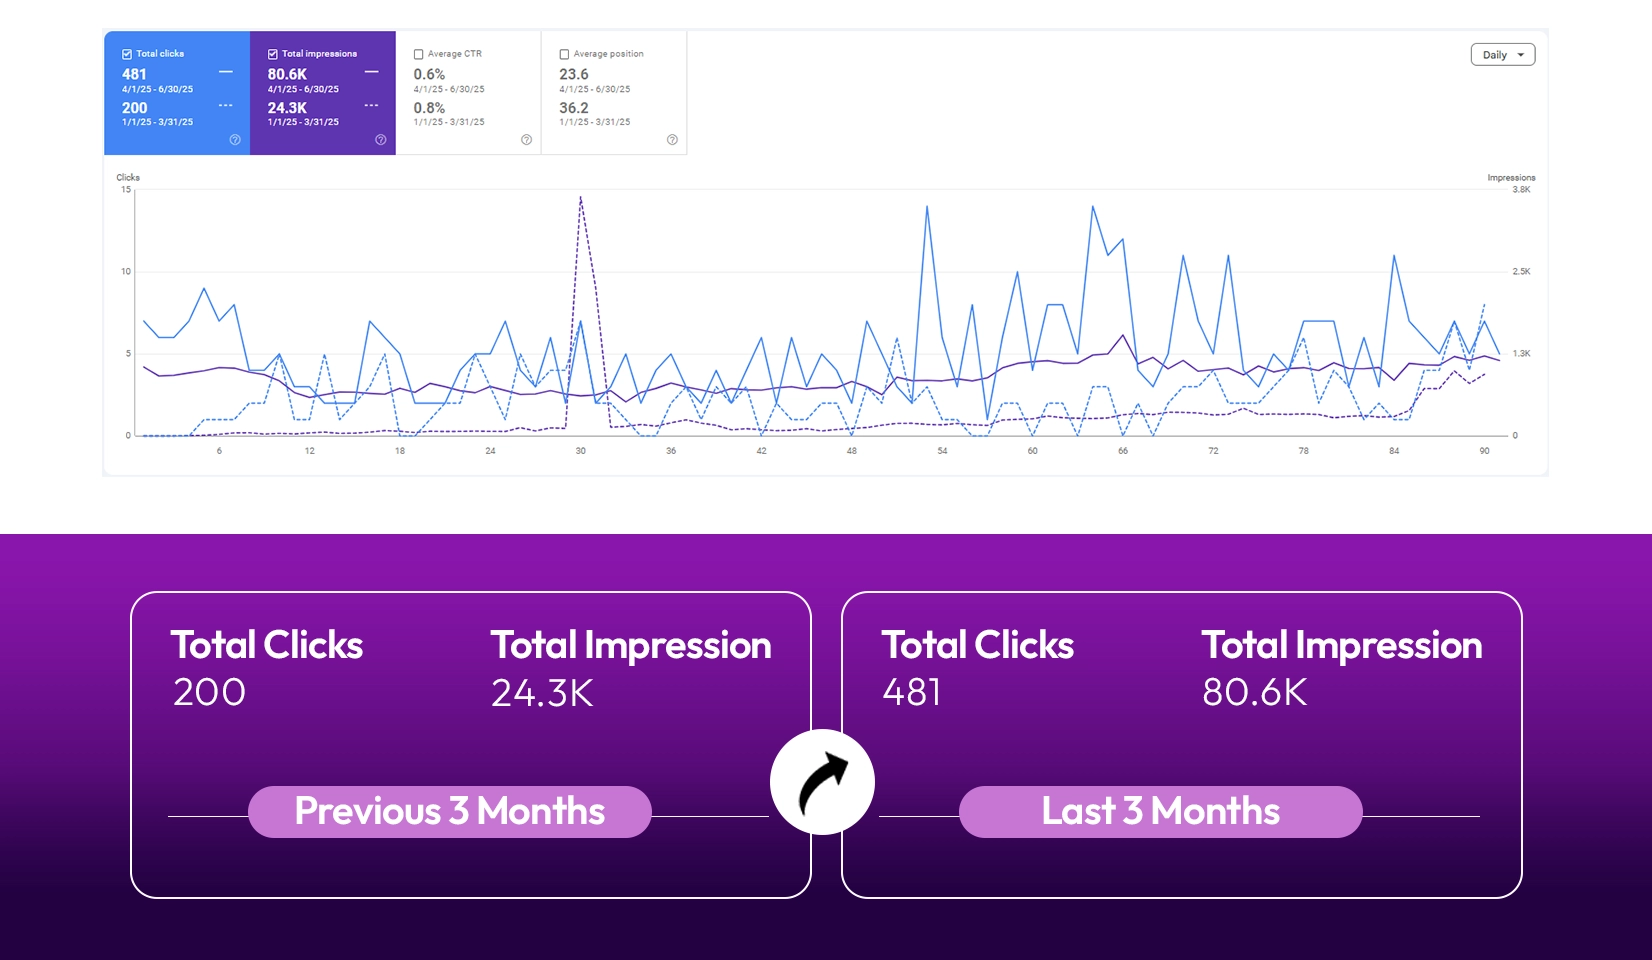The image size is (1652, 960).
Task: Click the day 30 marker on chart axis
Action: [x=581, y=451]
